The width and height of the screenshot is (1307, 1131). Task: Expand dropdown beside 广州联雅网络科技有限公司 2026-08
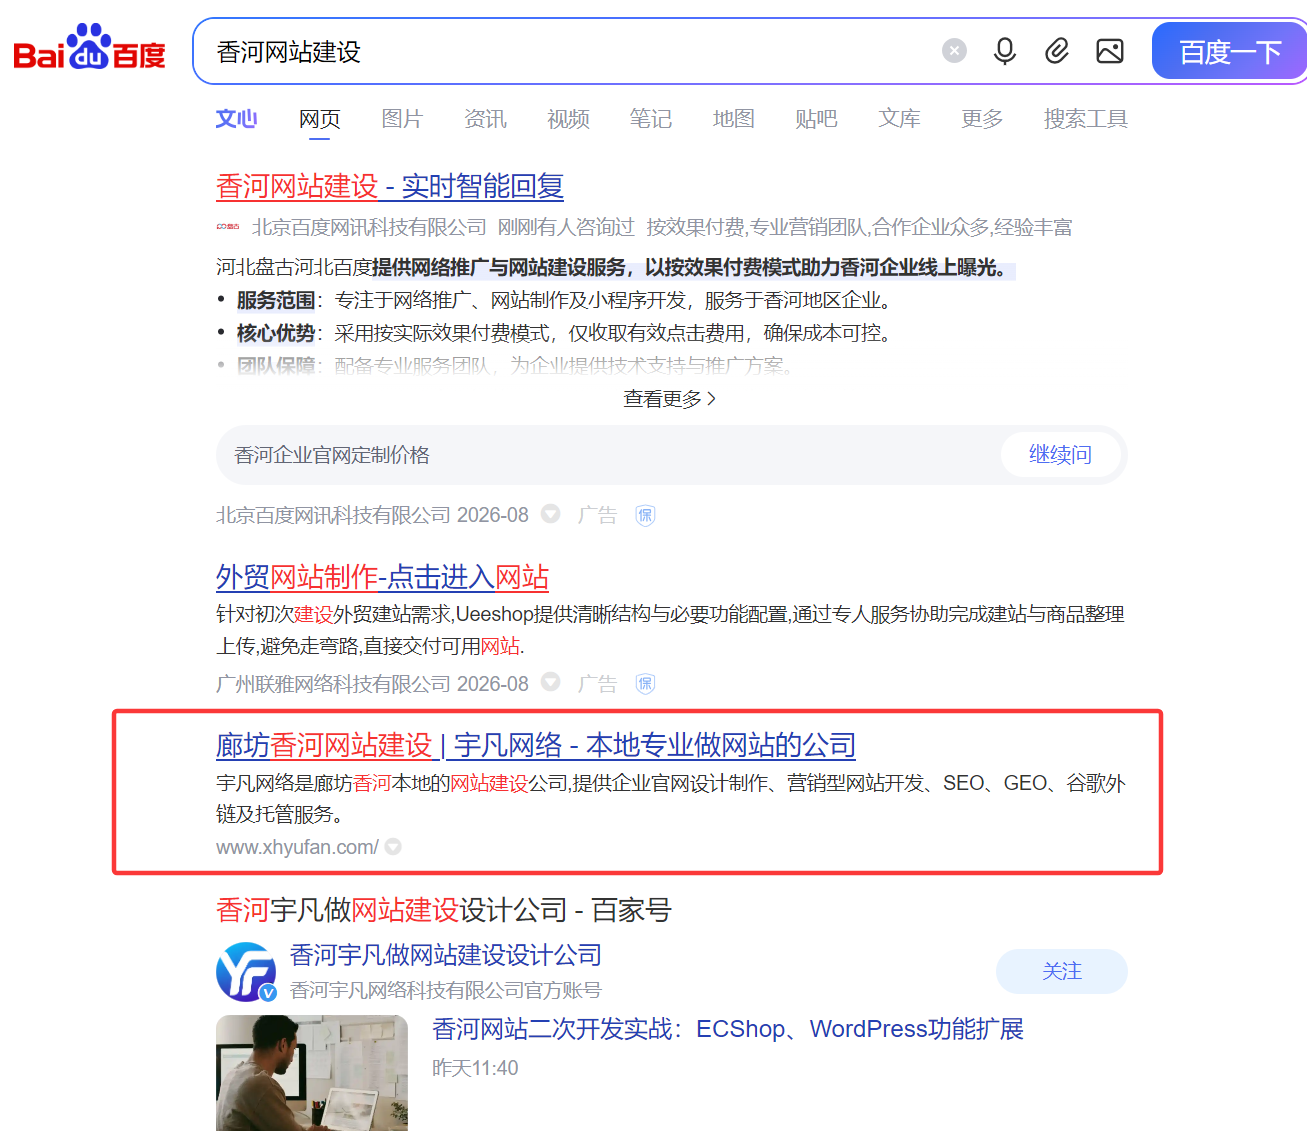click(x=550, y=682)
